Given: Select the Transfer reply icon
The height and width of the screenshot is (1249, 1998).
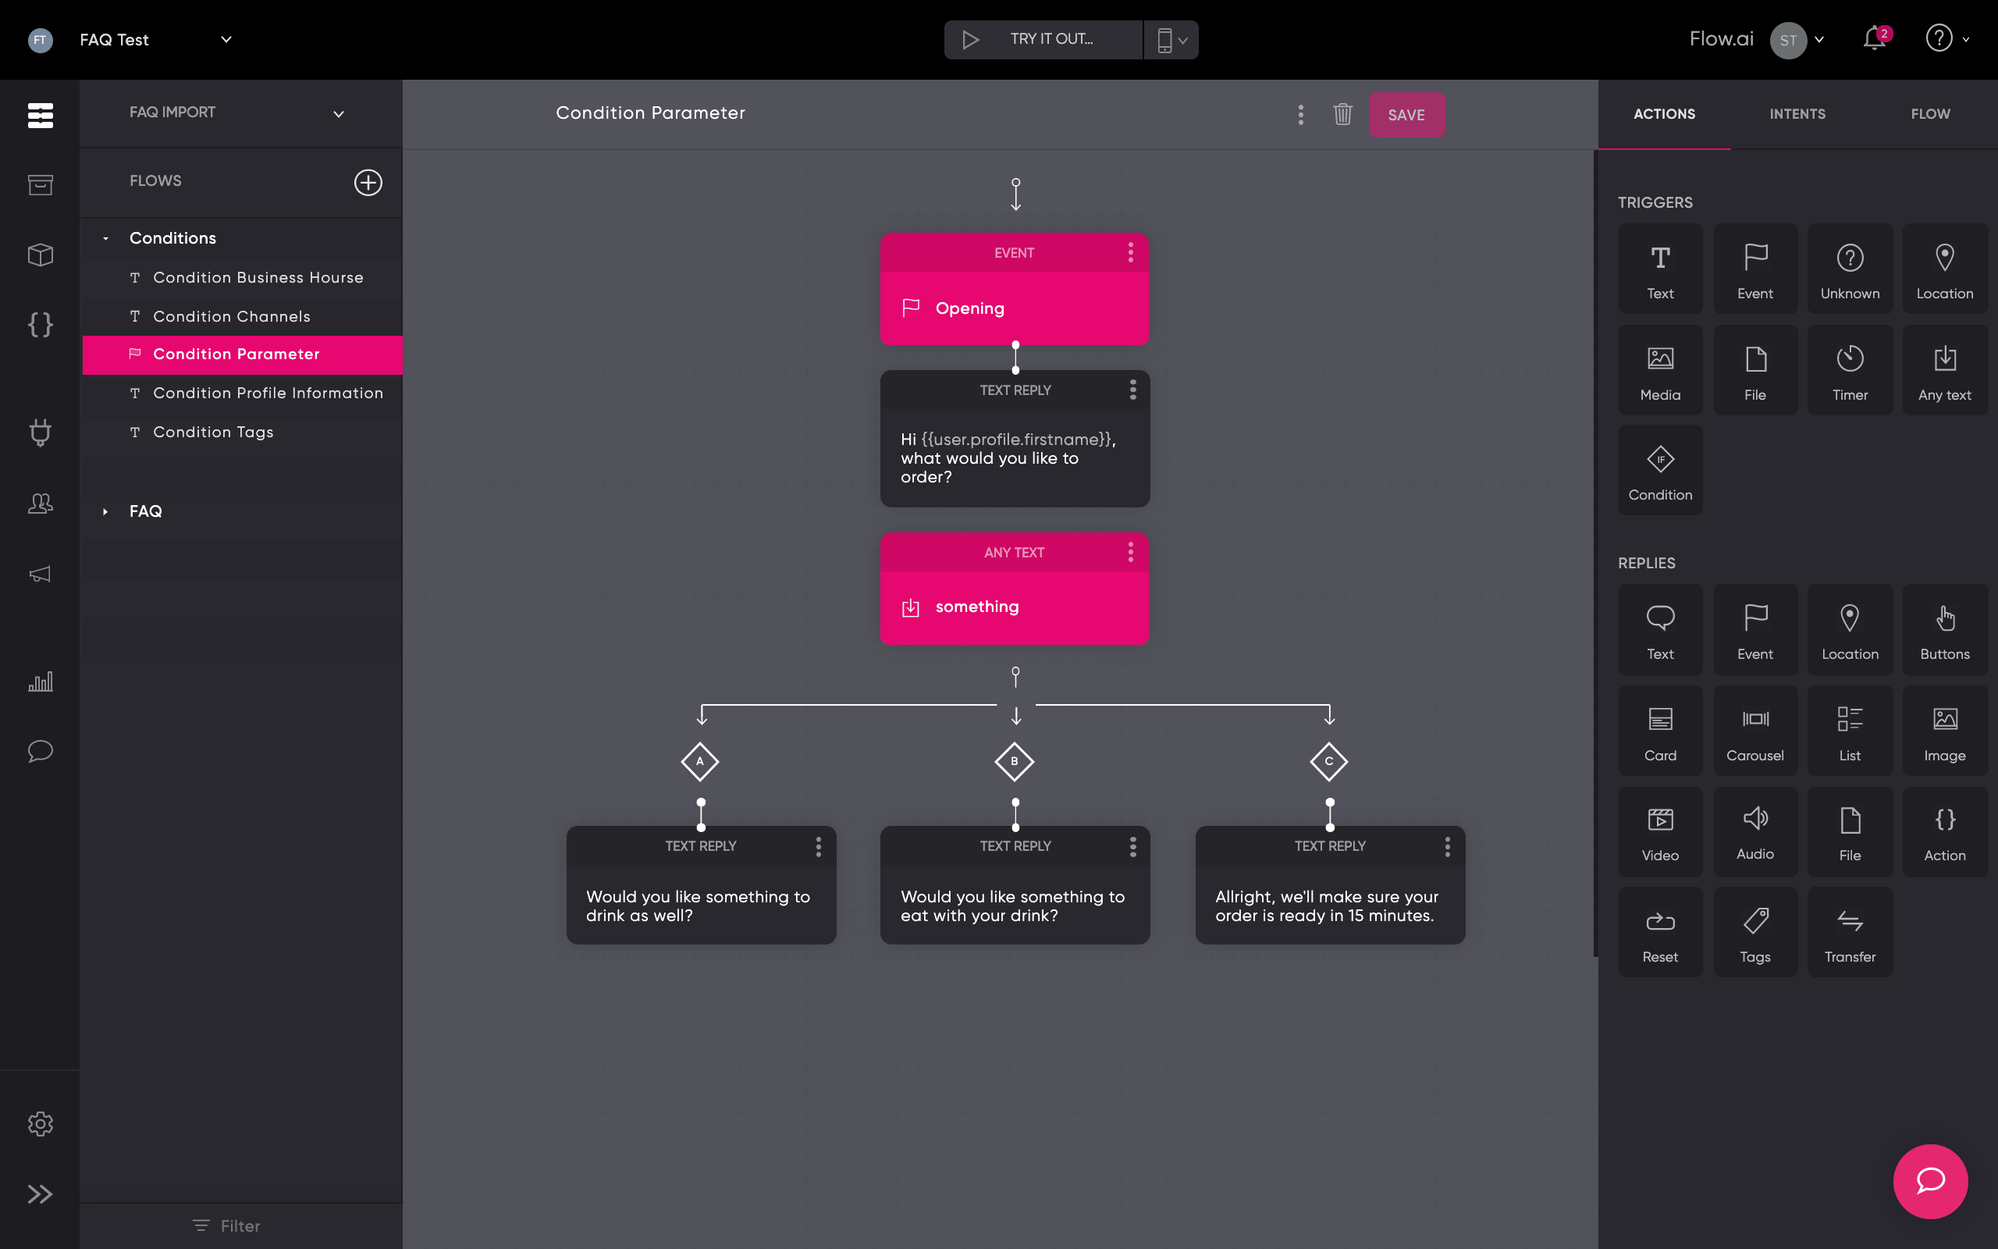Looking at the screenshot, I should click(1849, 932).
